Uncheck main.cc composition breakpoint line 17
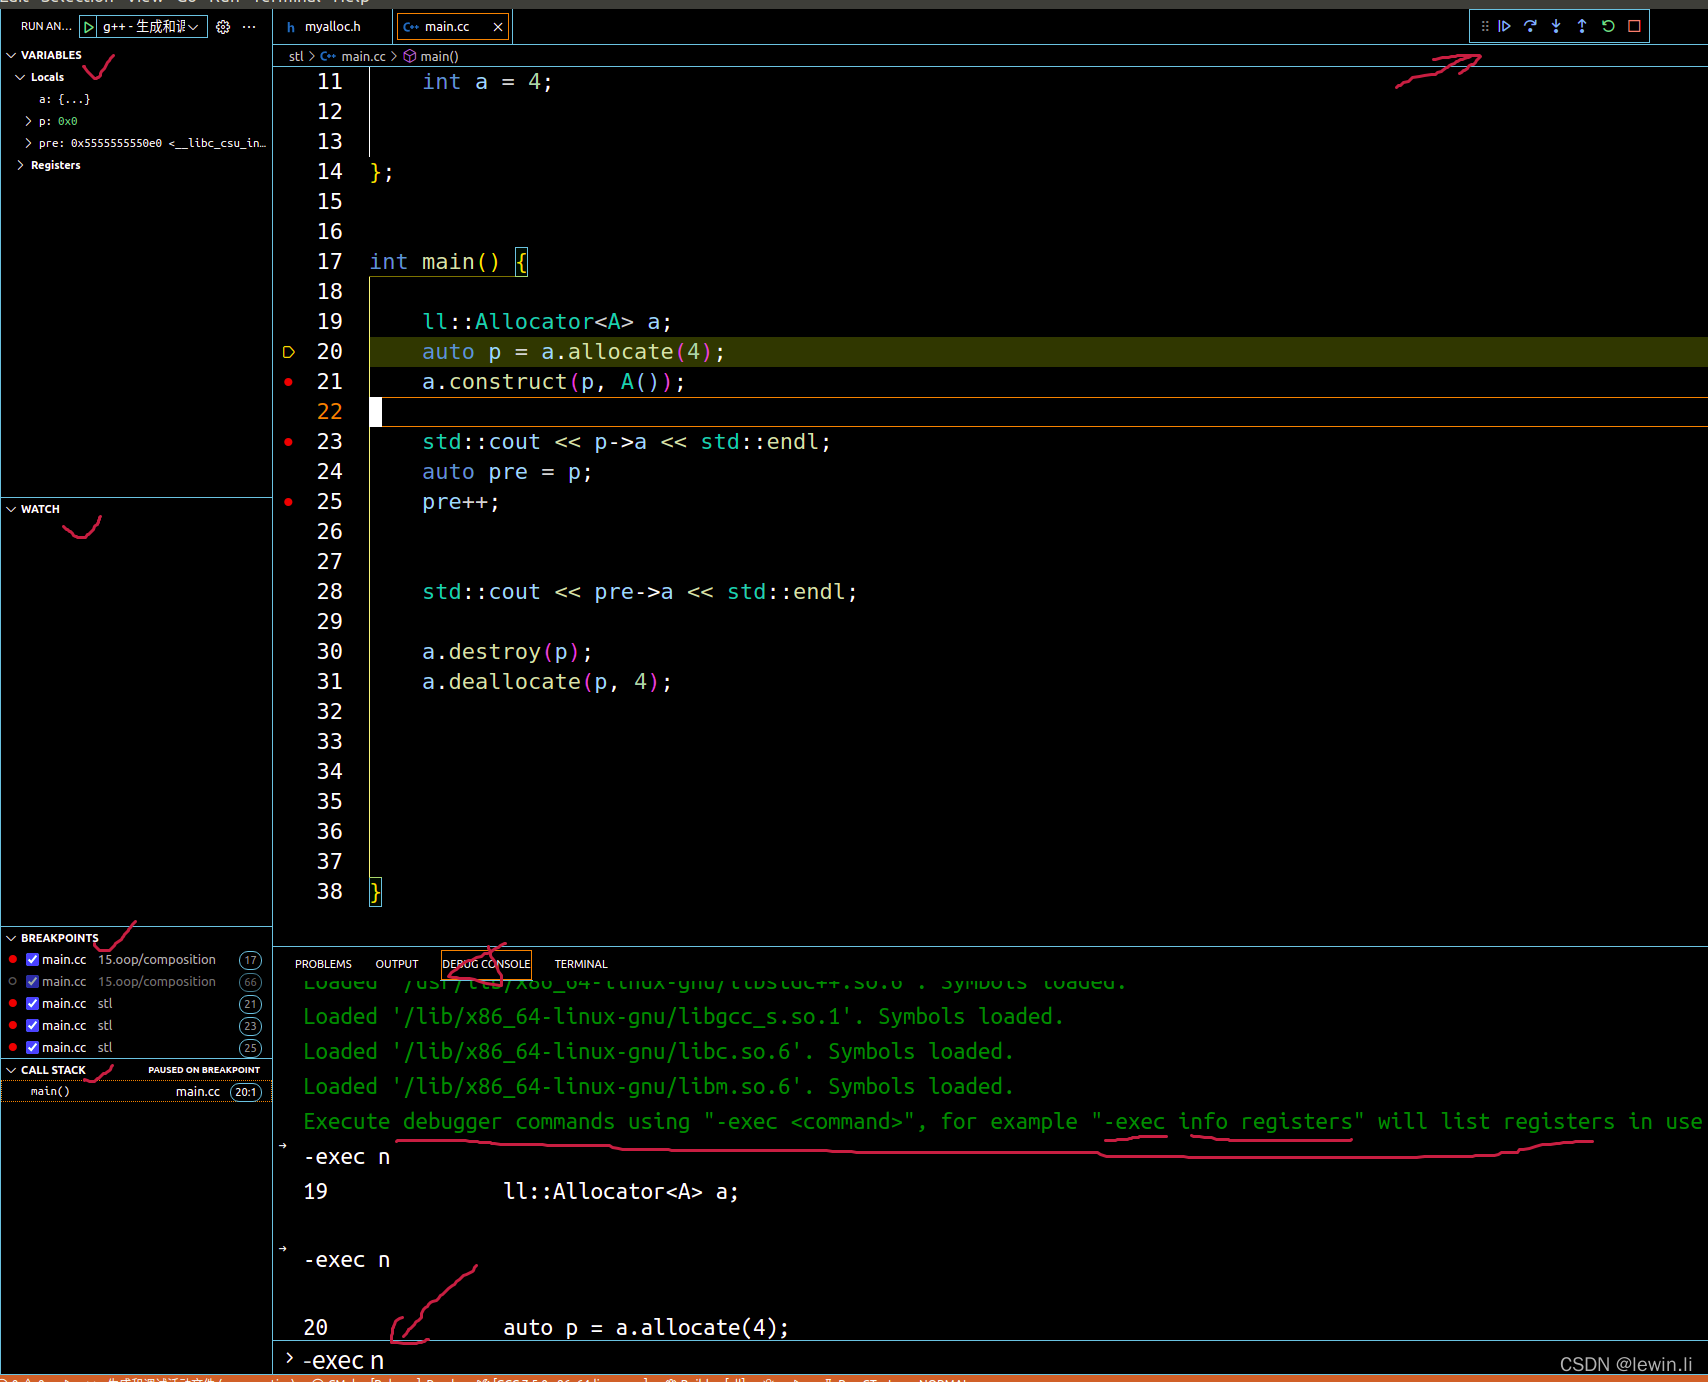Screen dimensions: 1708x1382 pos(32,960)
